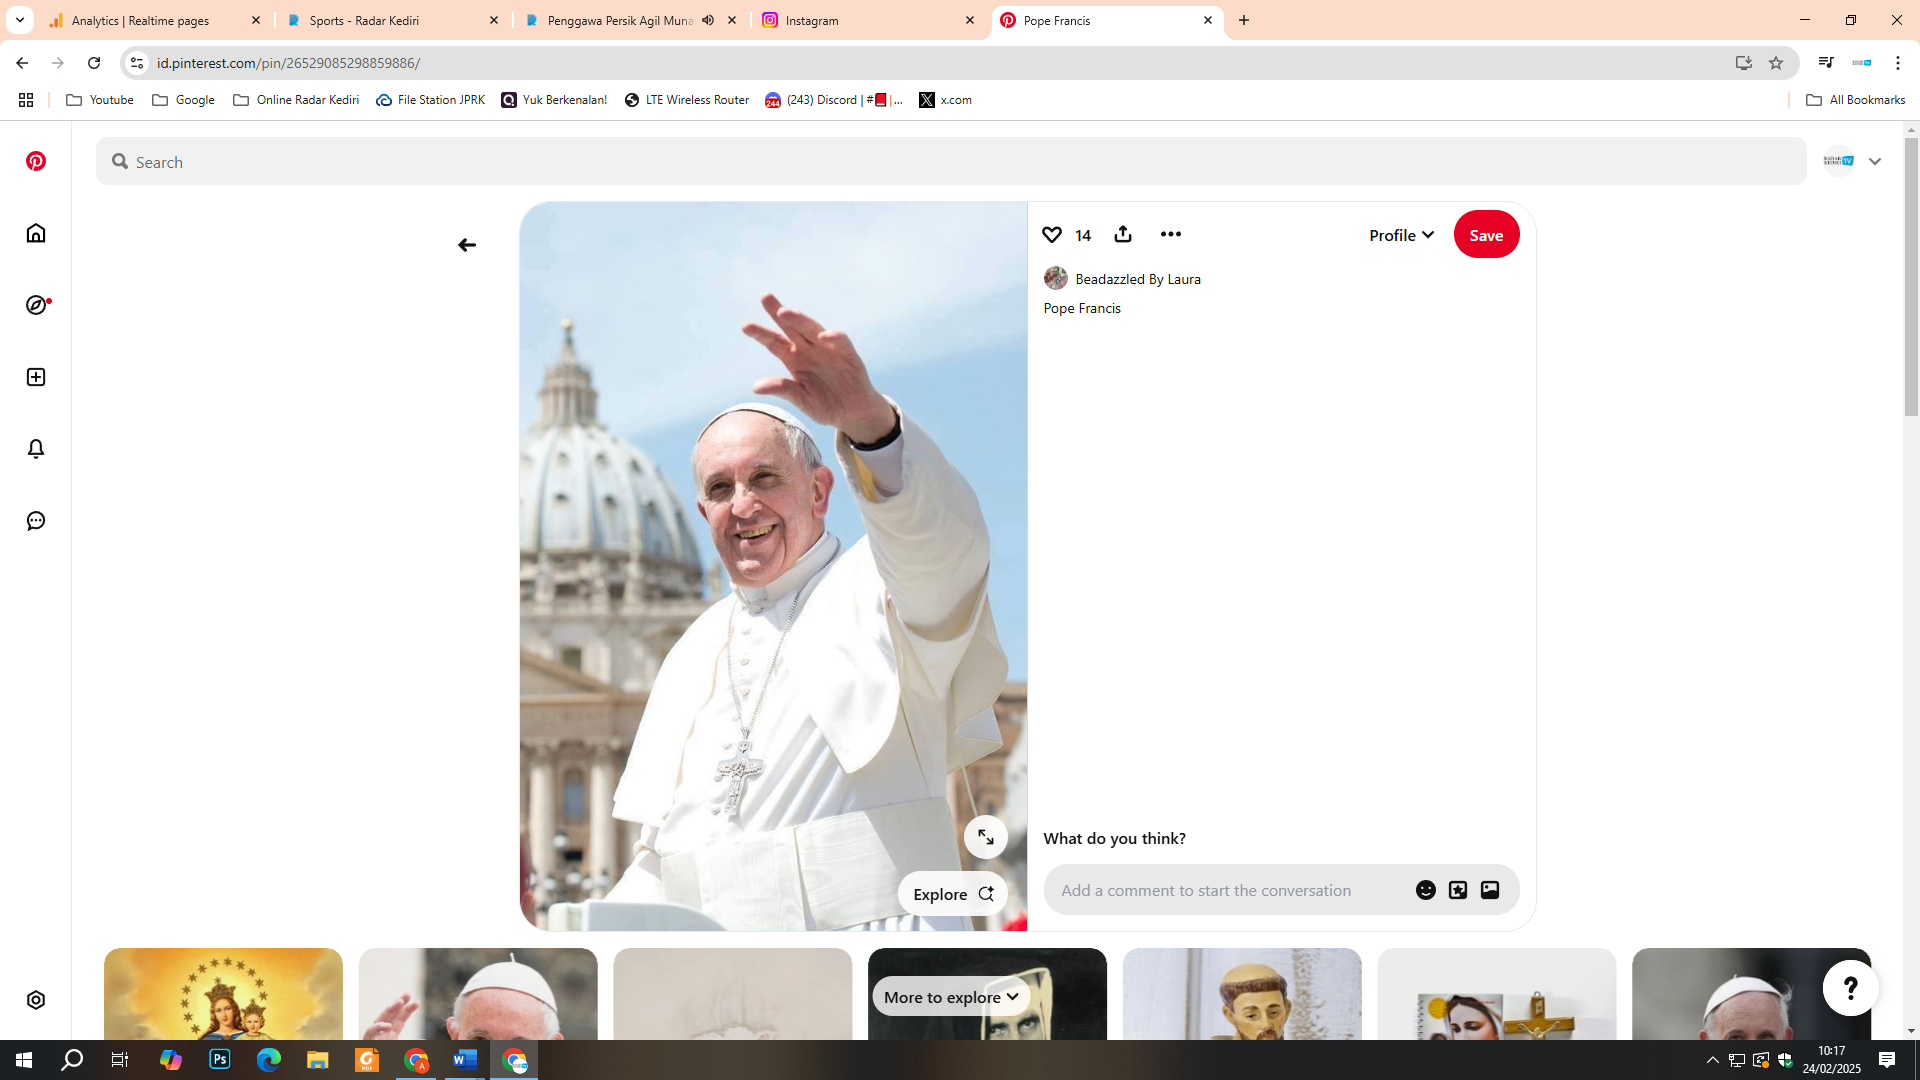
Task: Mute the Penggawa Persik tab audio
Action: point(708,20)
